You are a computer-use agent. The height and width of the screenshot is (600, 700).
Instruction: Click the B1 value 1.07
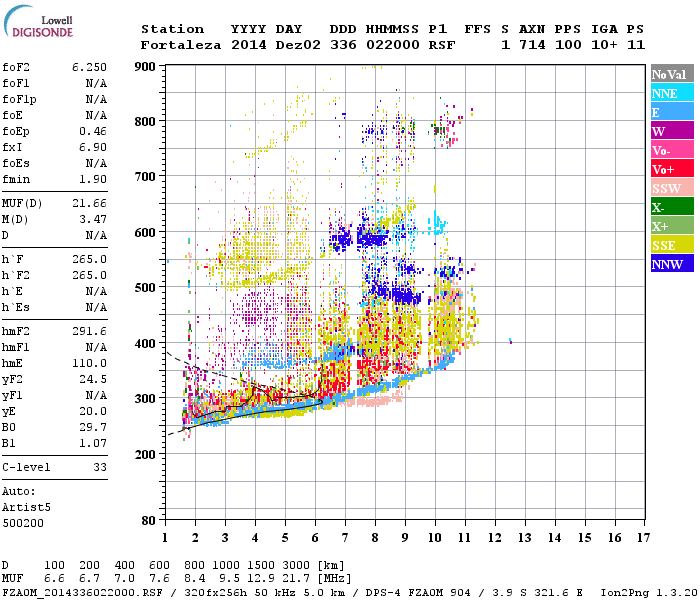tap(93, 444)
